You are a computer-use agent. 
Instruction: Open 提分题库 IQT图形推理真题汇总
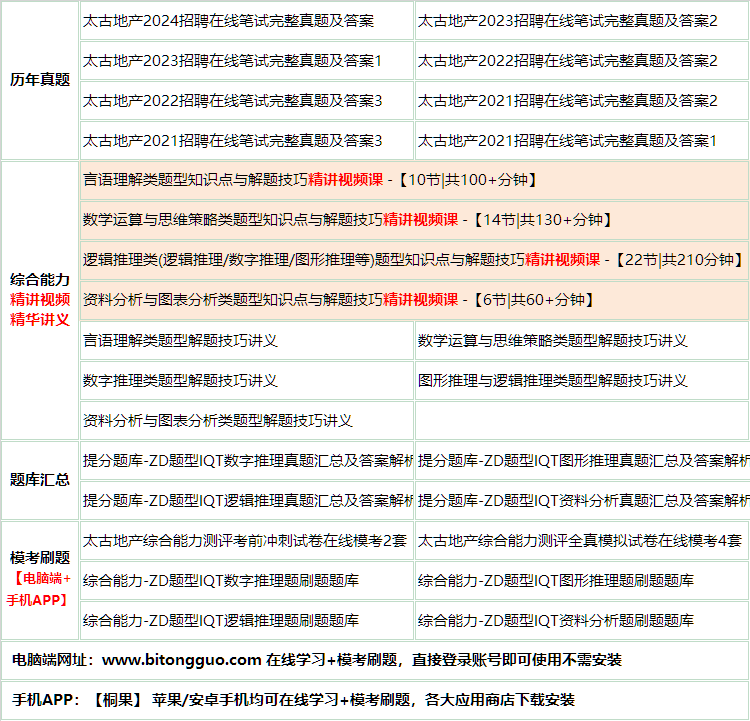click(583, 461)
